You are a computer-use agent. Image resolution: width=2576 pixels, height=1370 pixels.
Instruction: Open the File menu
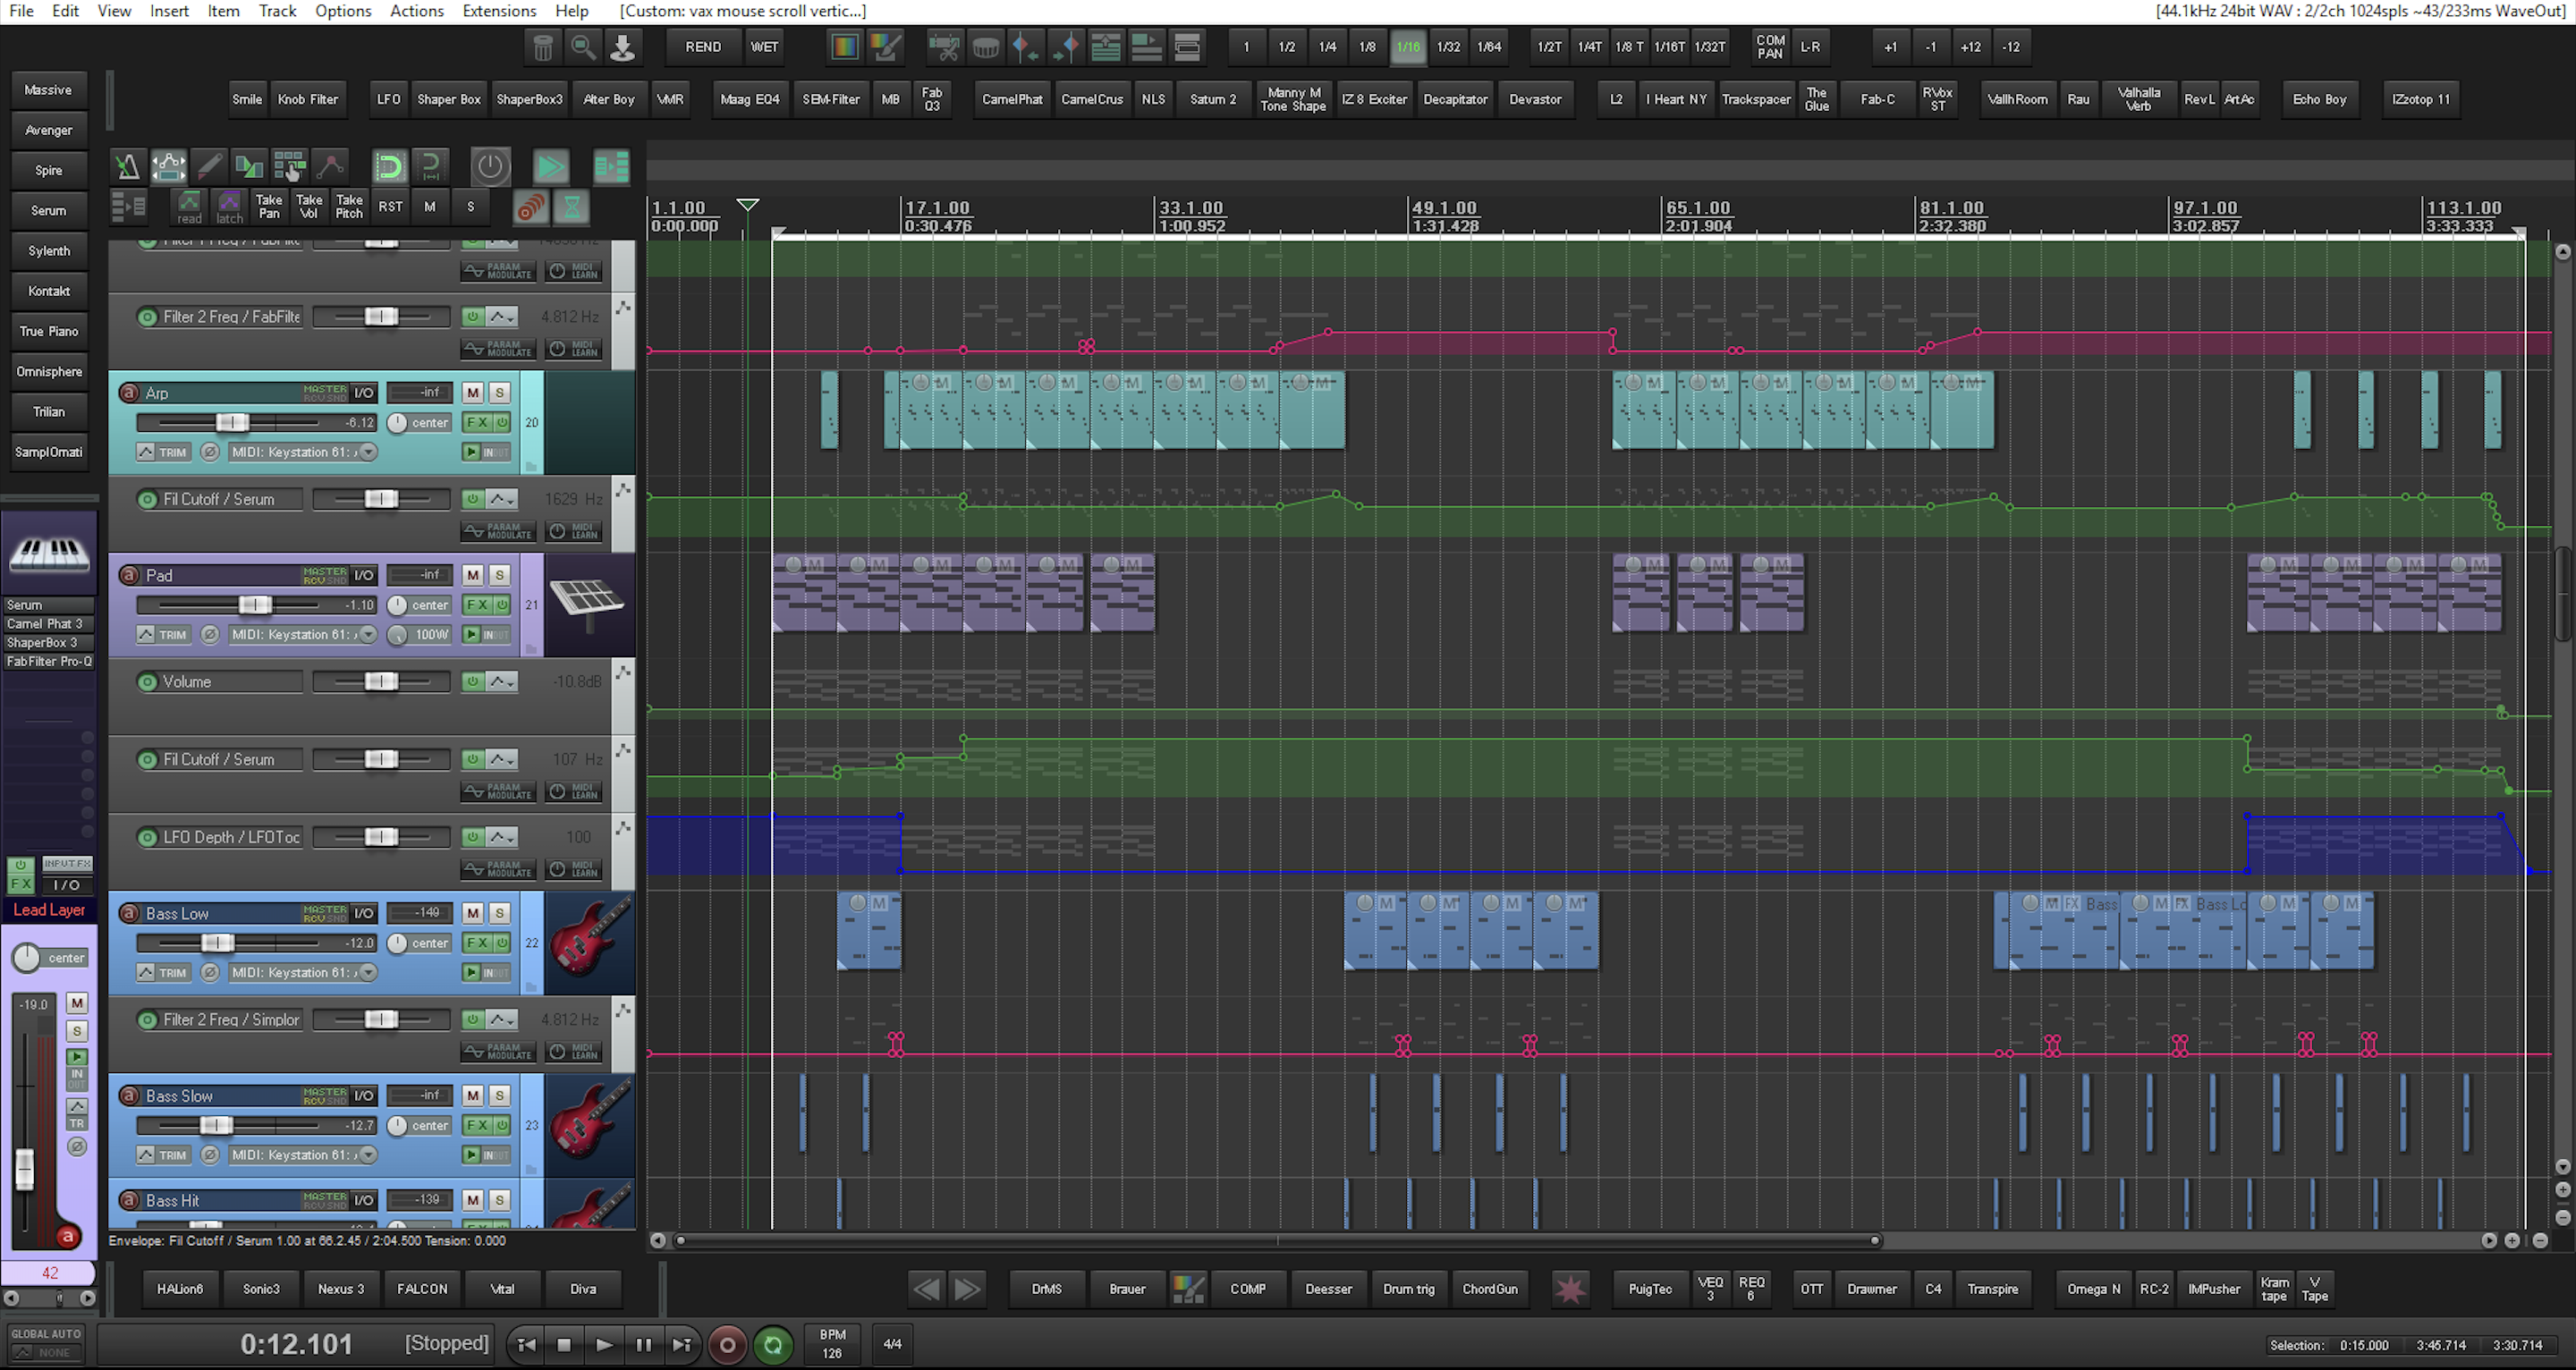[x=21, y=11]
